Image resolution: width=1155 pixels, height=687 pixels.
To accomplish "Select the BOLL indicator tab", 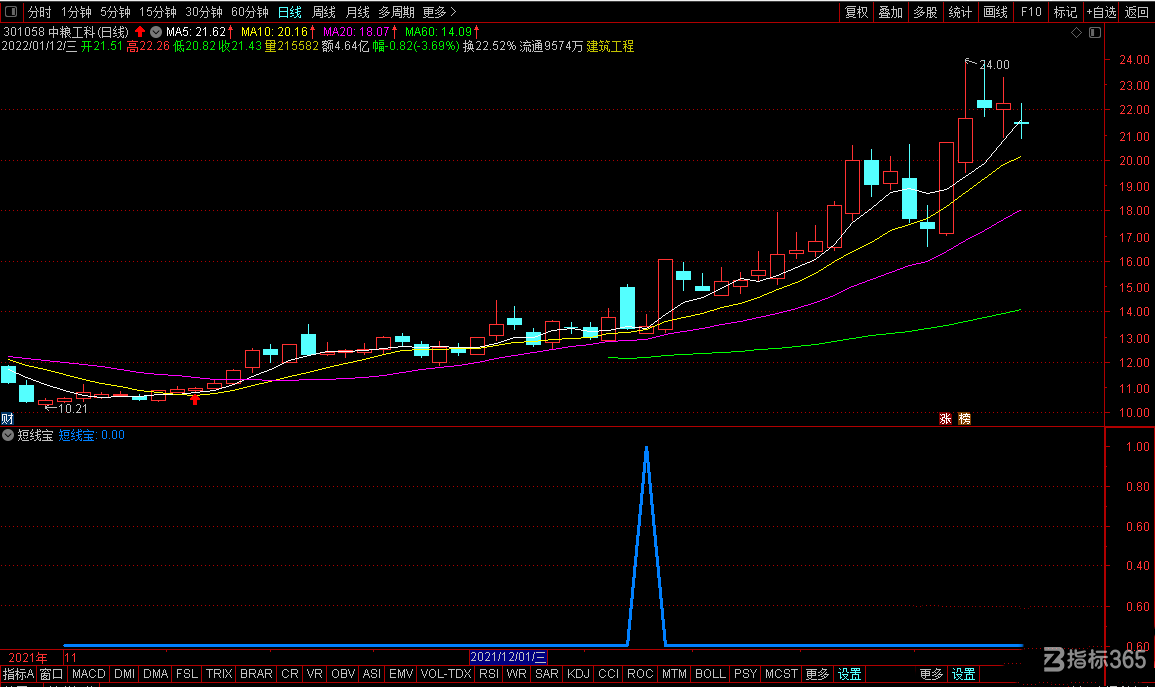I will click(x=710, y=674).
